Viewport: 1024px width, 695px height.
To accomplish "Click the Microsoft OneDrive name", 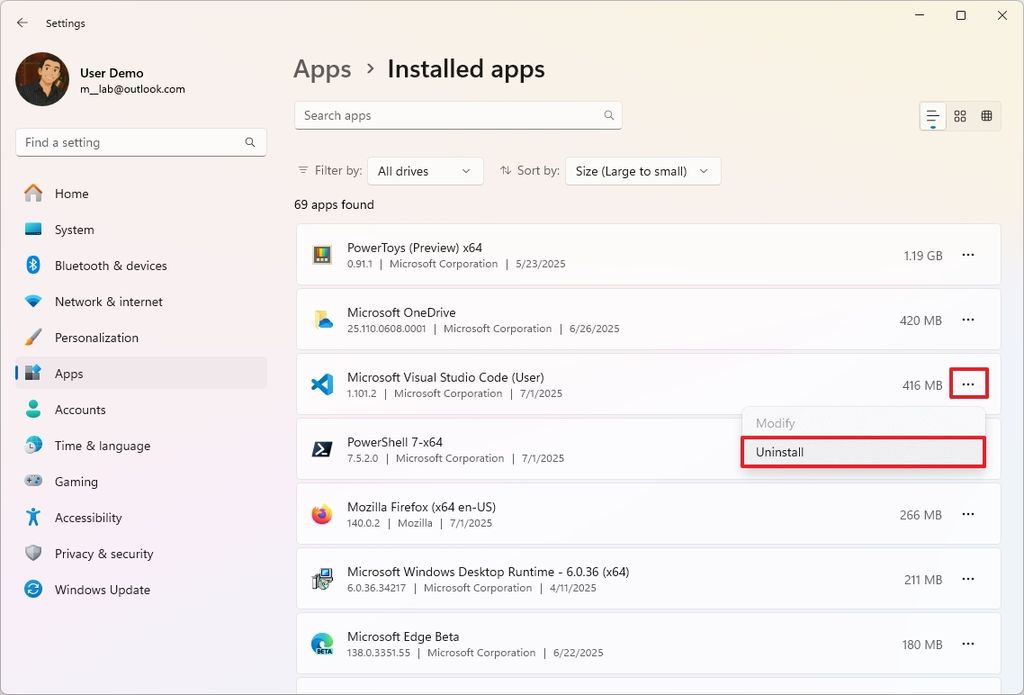I will [402, 312].
